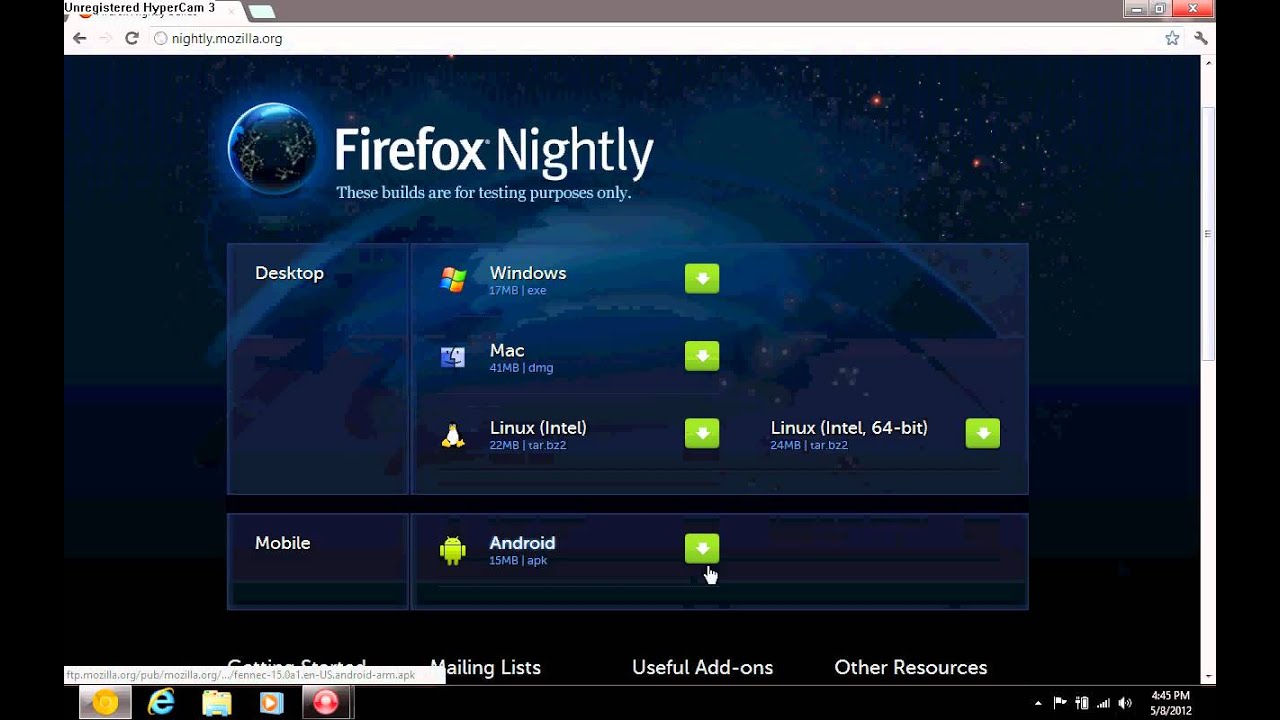
Task: Go back with browser back arrow
Action: point(80,38)
